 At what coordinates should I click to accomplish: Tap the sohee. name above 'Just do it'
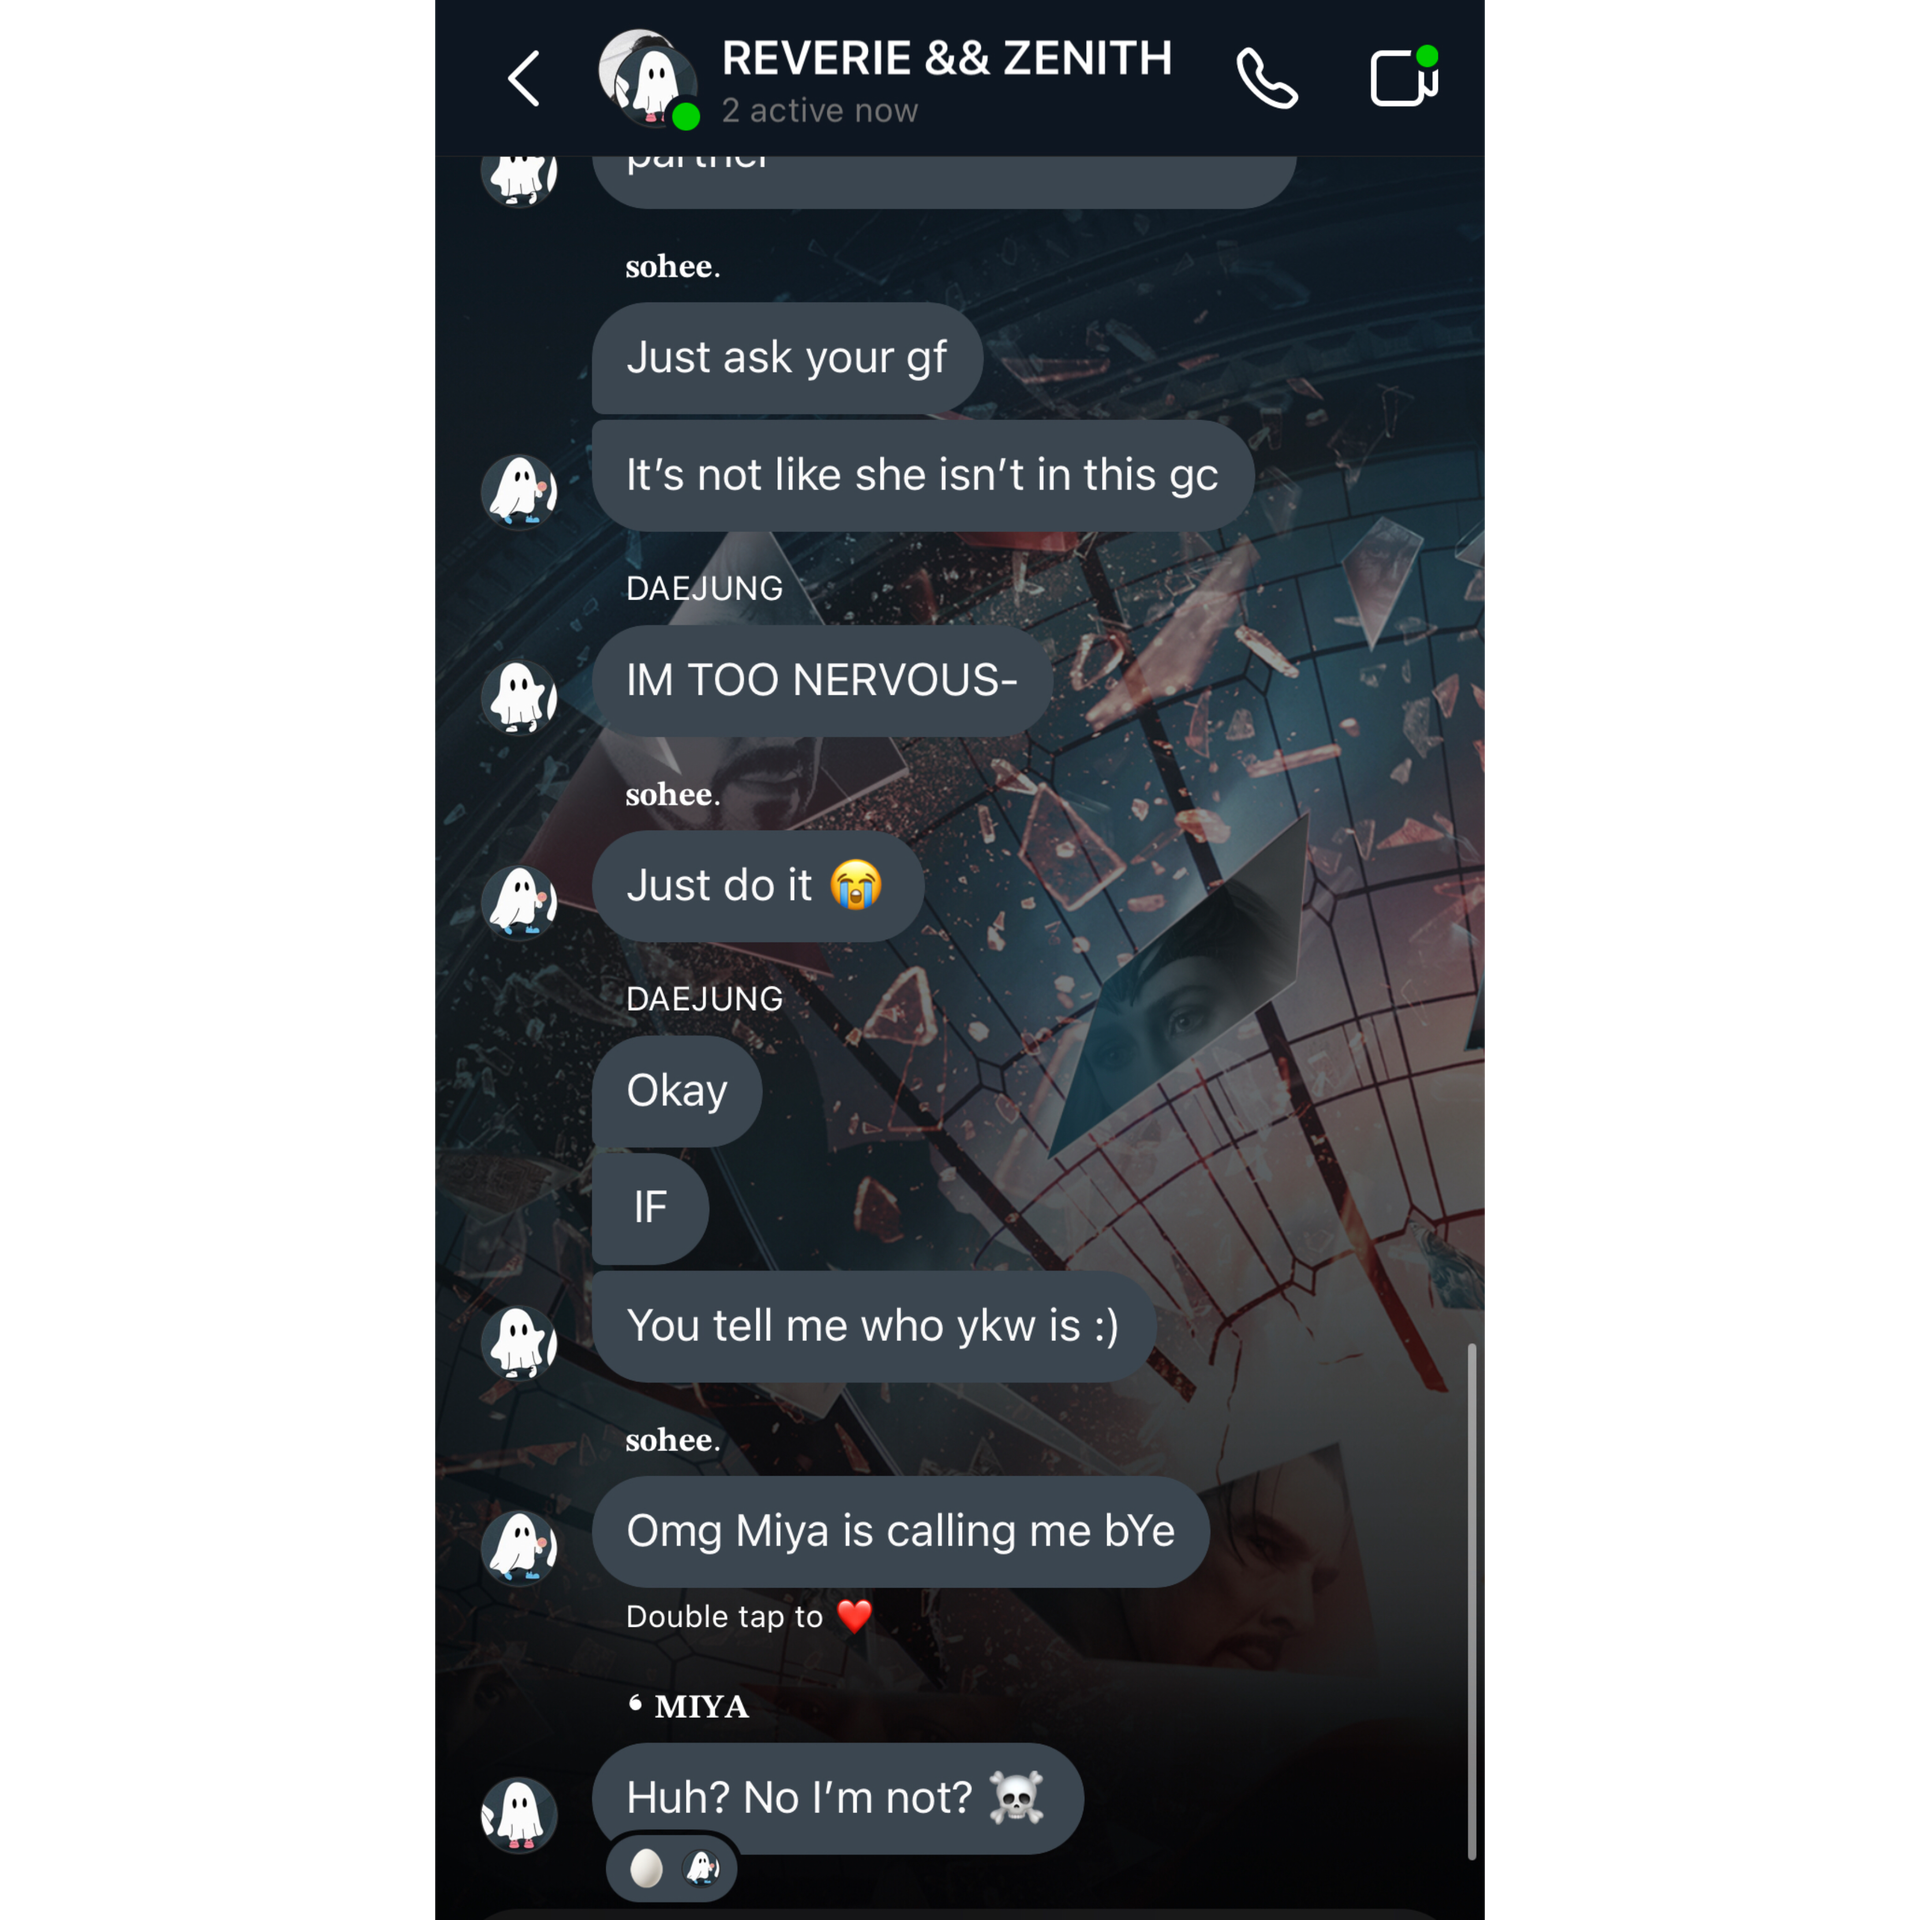[672, 794]
